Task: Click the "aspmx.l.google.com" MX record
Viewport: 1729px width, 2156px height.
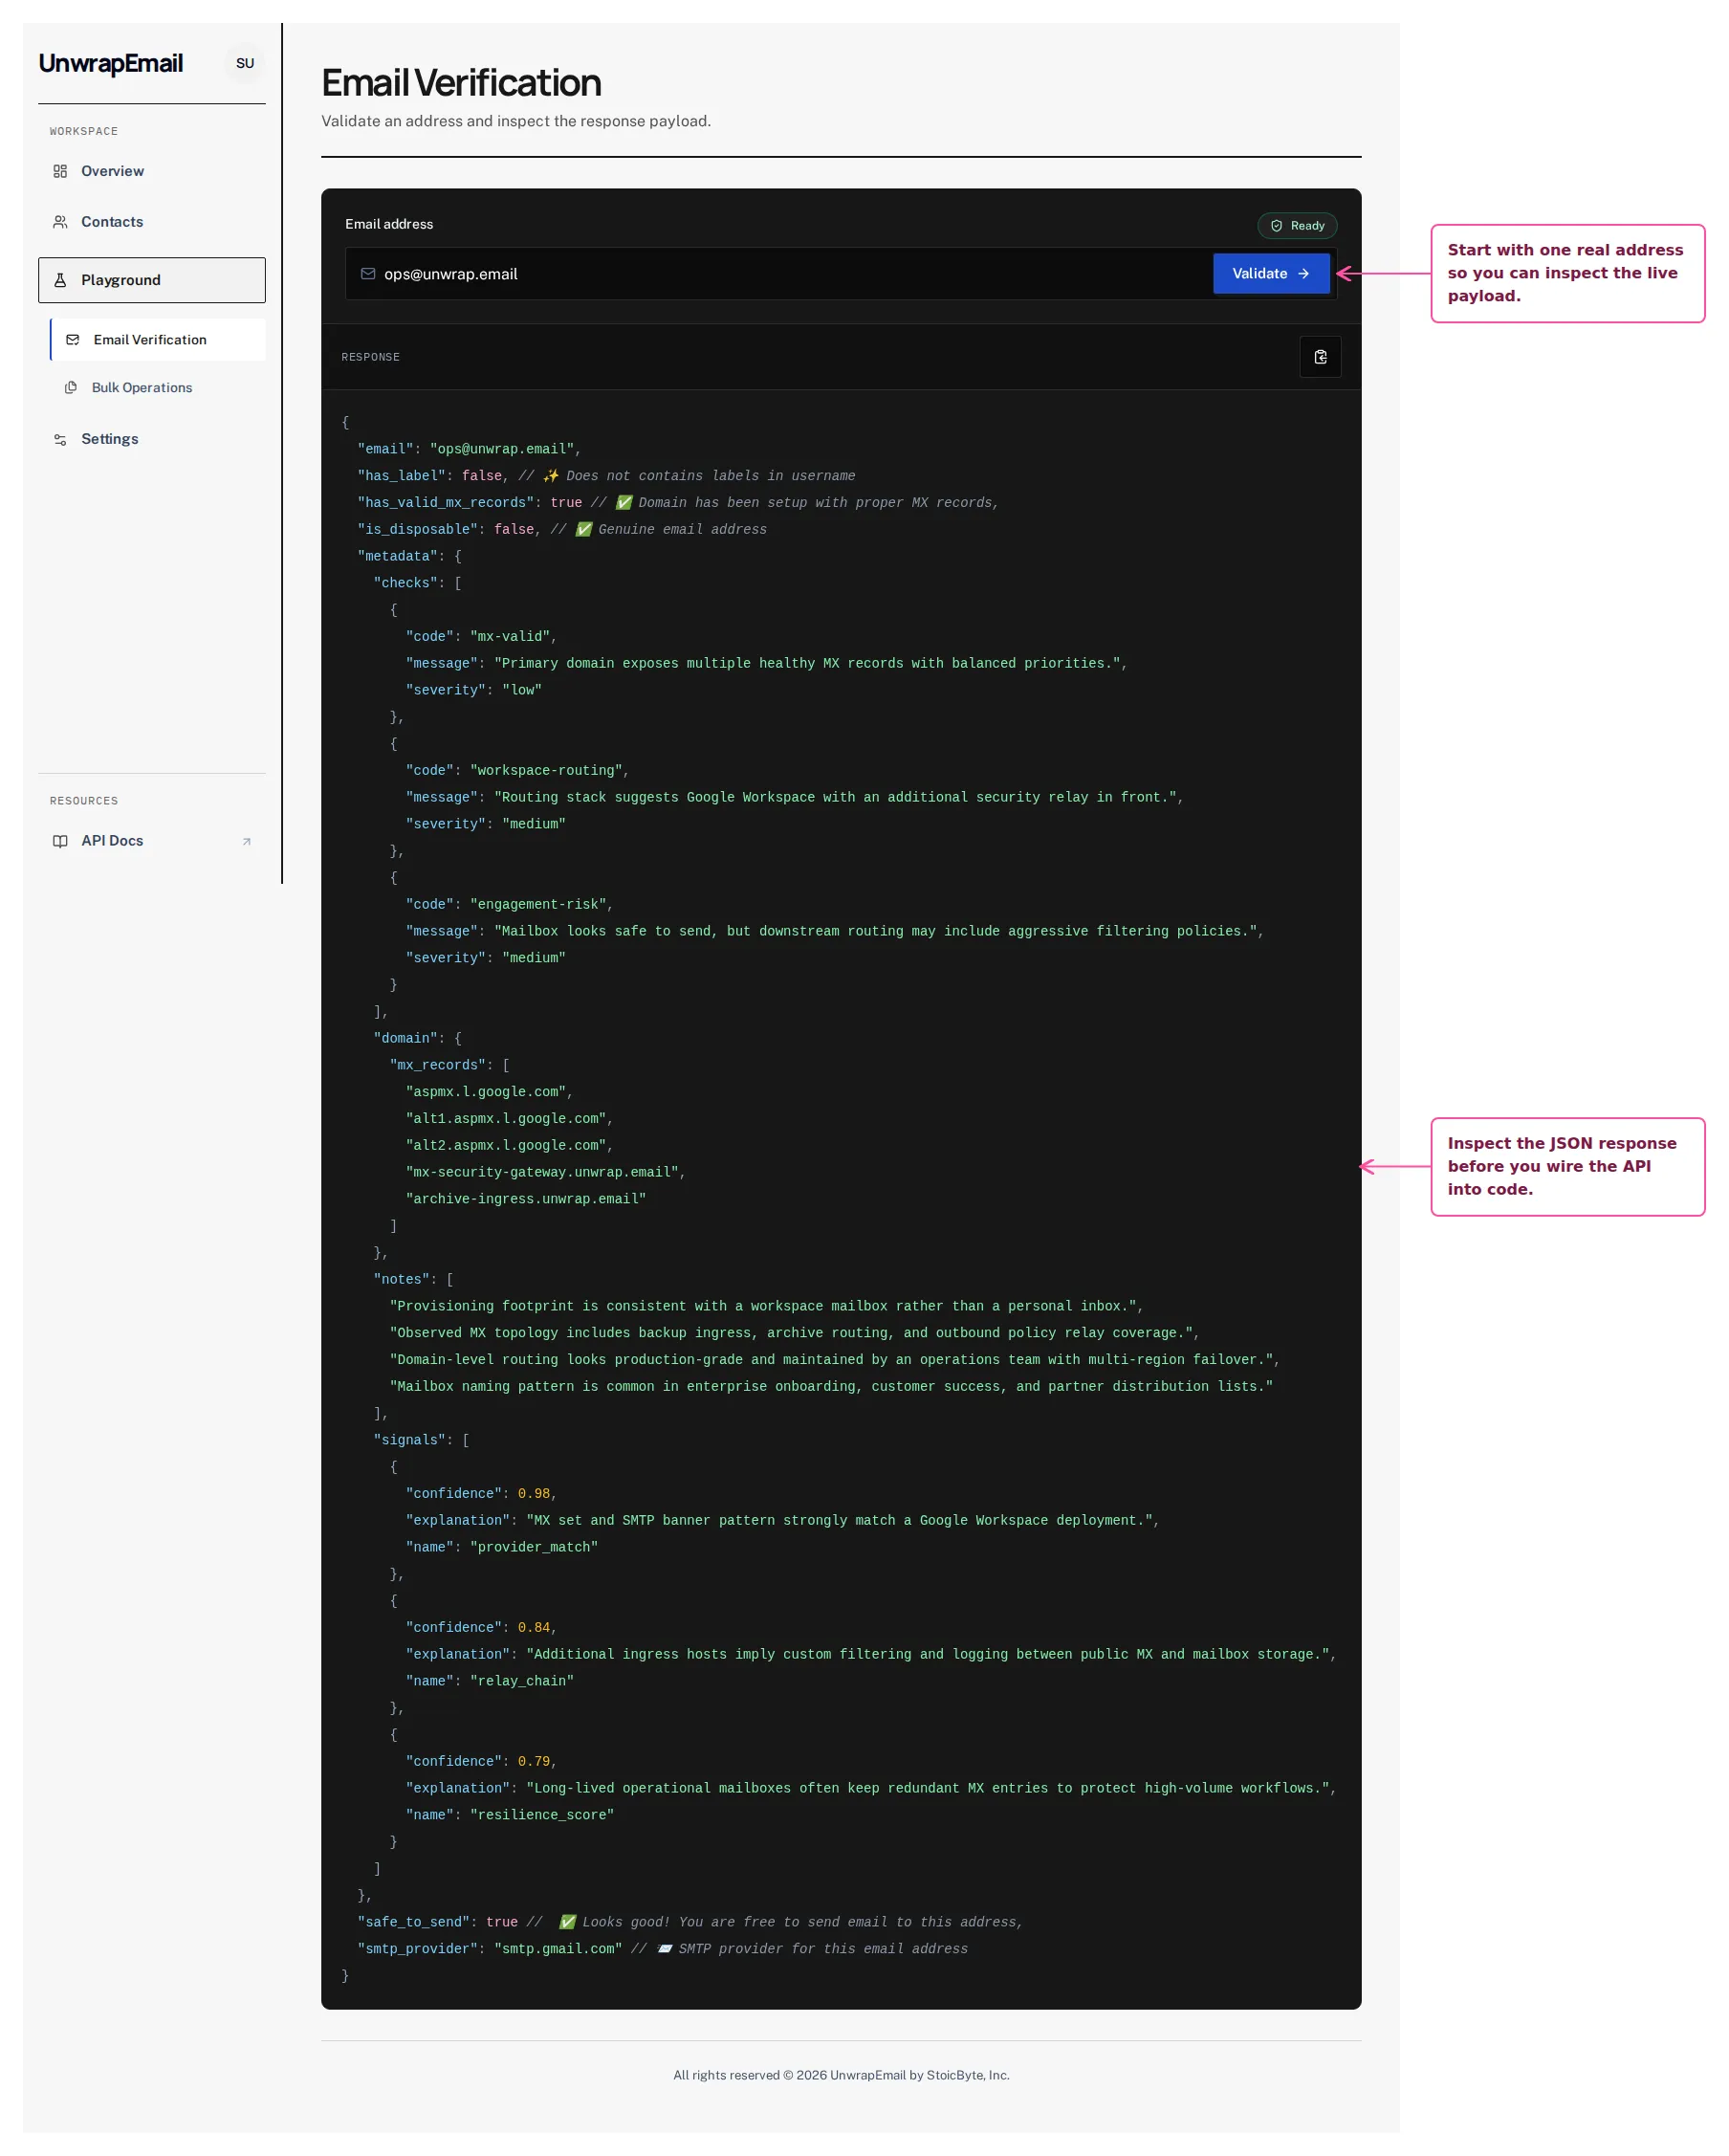Action: tap(486, 1092)
